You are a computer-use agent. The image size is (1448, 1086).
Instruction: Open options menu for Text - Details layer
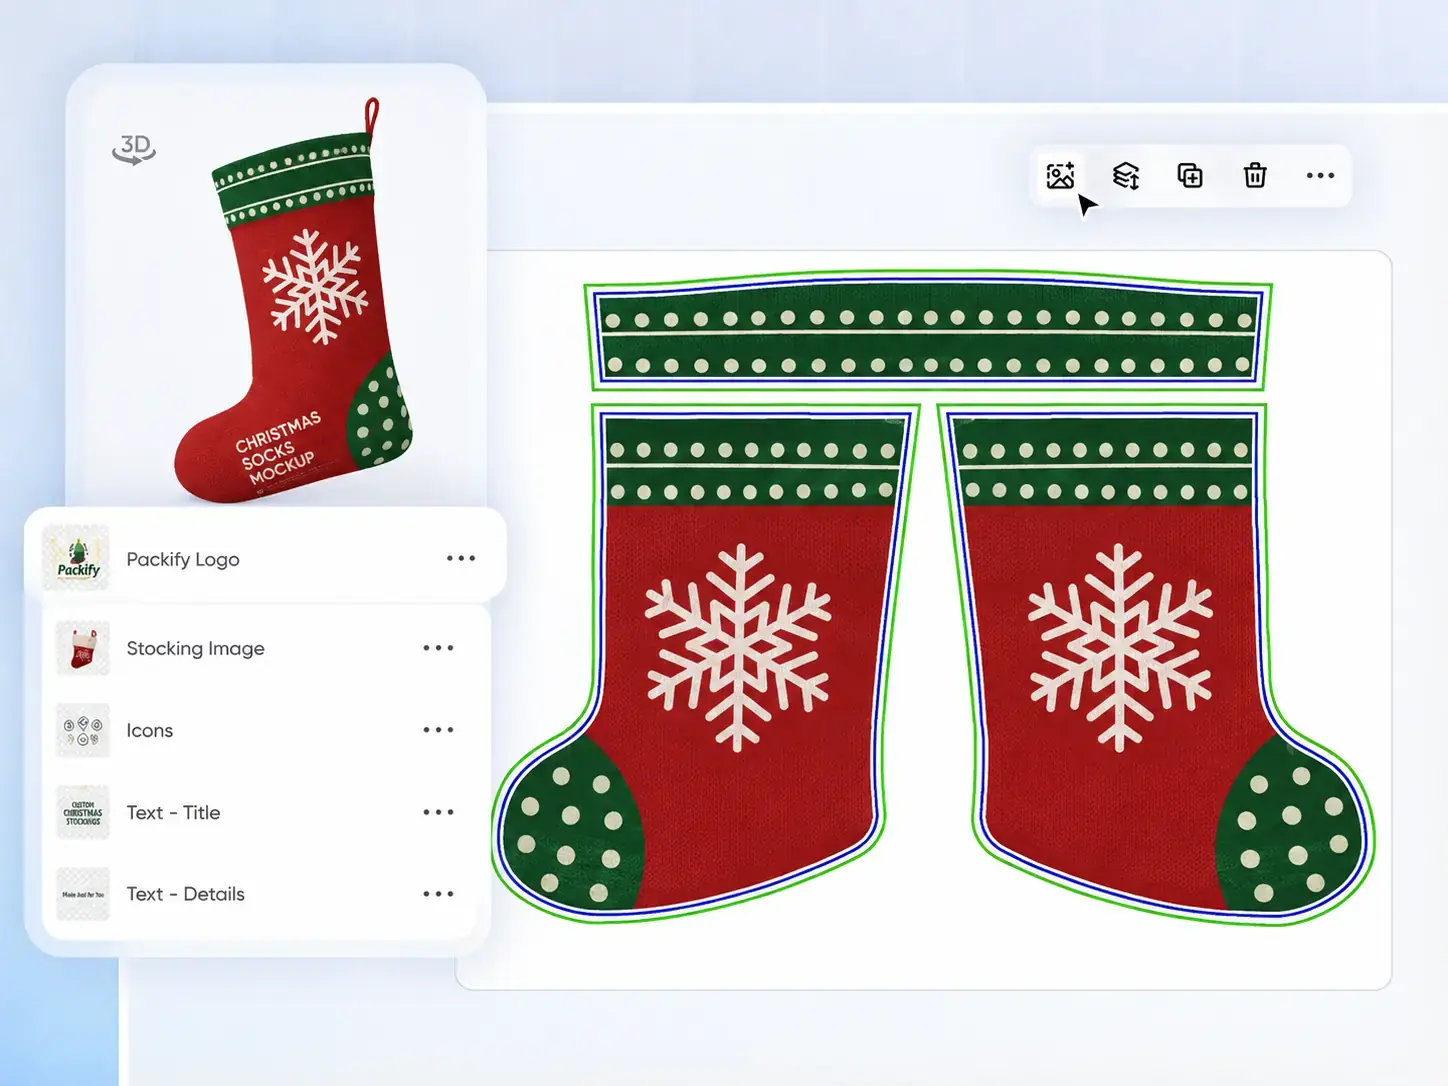pyautogui.click(x=438, y=894)
